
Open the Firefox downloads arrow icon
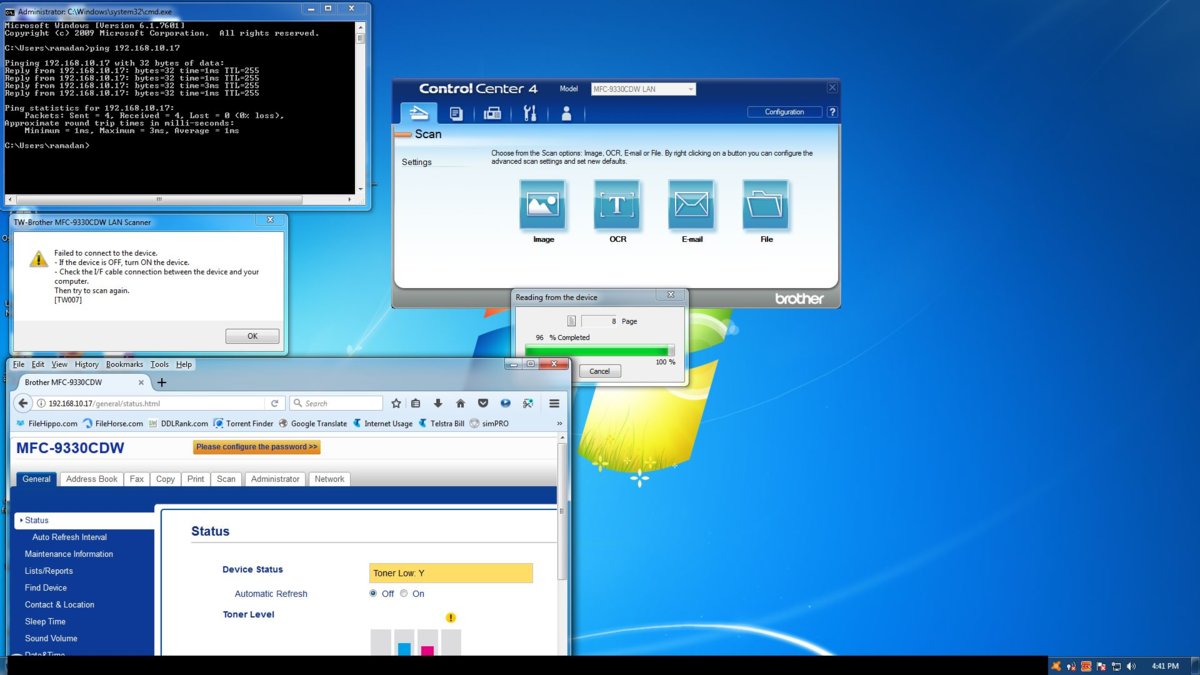438,403
